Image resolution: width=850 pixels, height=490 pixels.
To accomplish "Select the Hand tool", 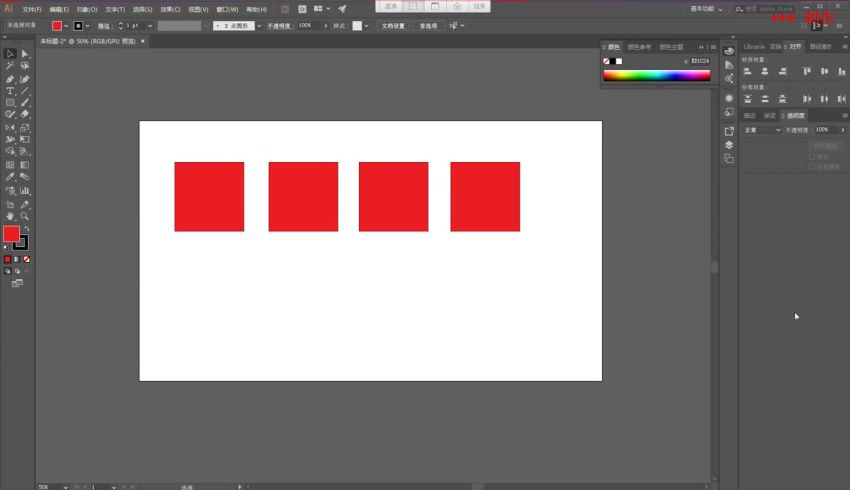I will point(10,216).
